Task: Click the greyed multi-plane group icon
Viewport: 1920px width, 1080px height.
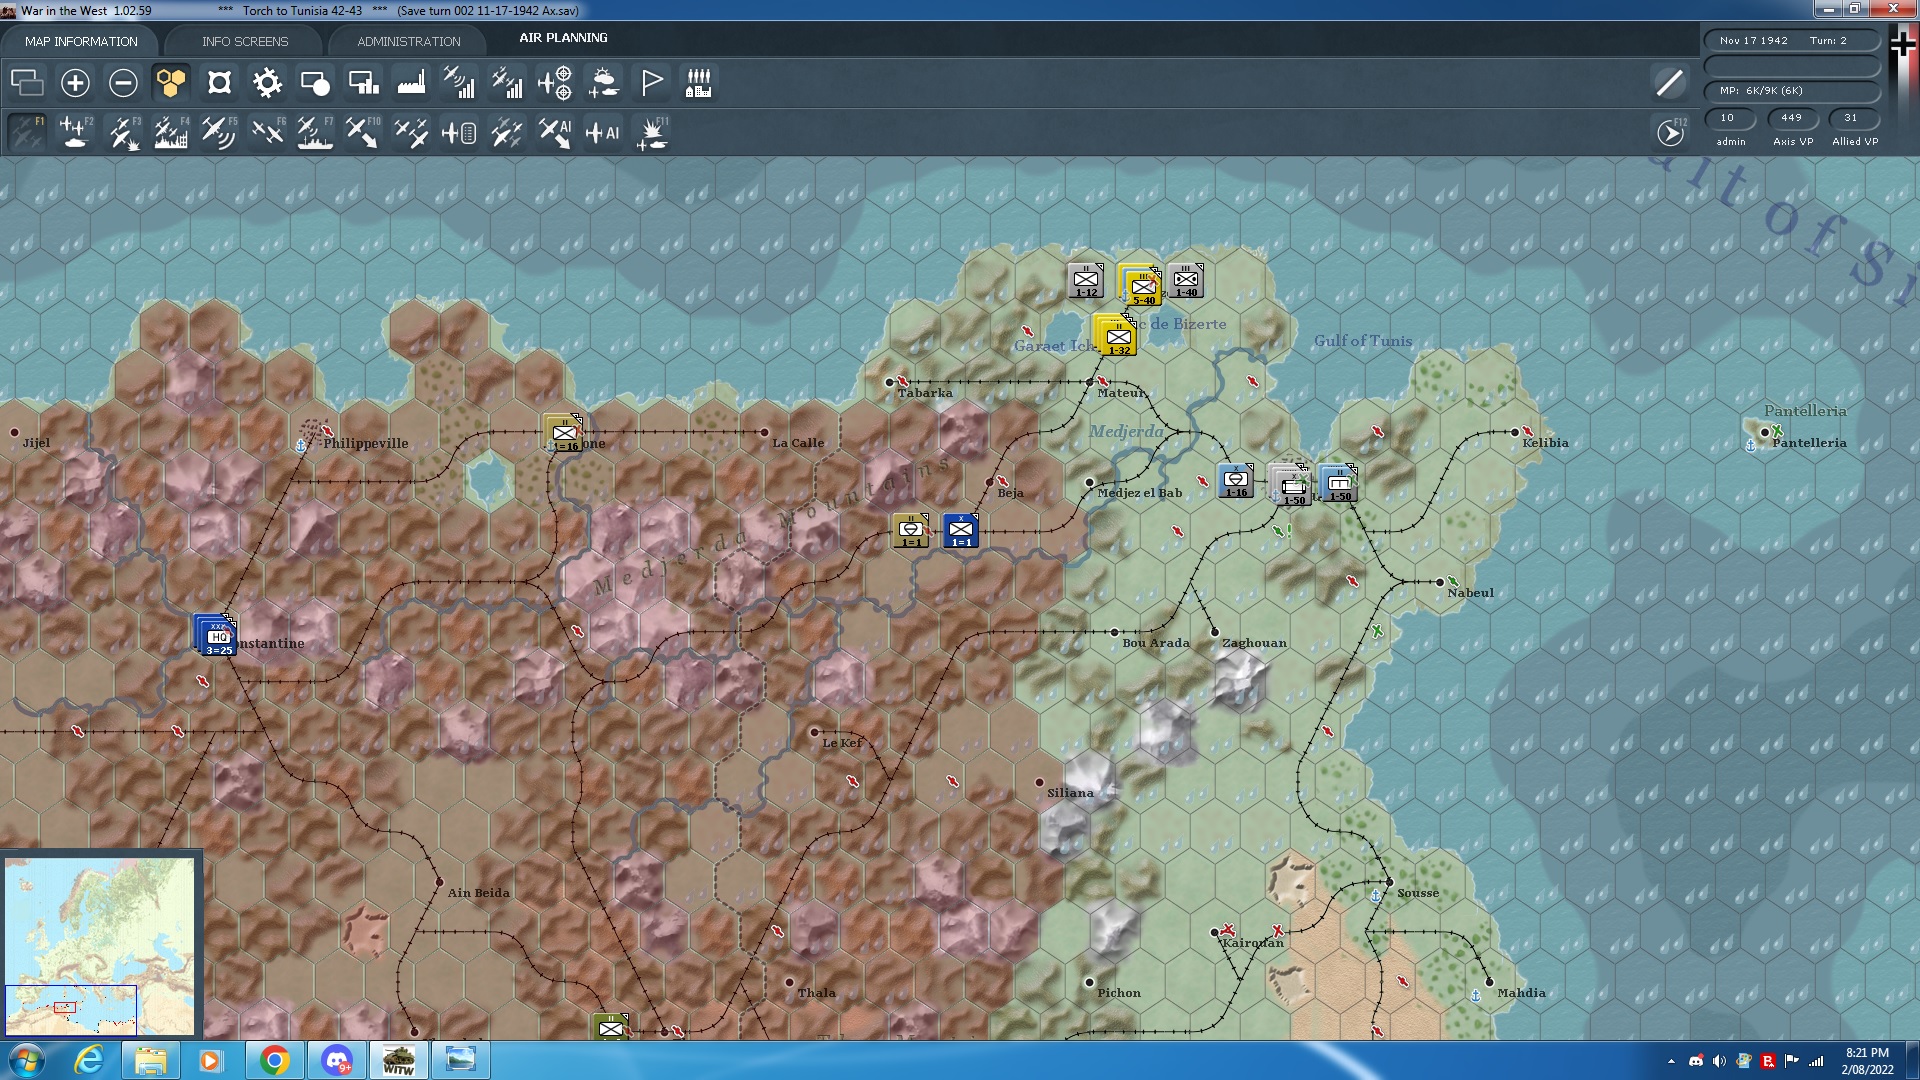Action: pyautogui.click(x=507, y=132)
